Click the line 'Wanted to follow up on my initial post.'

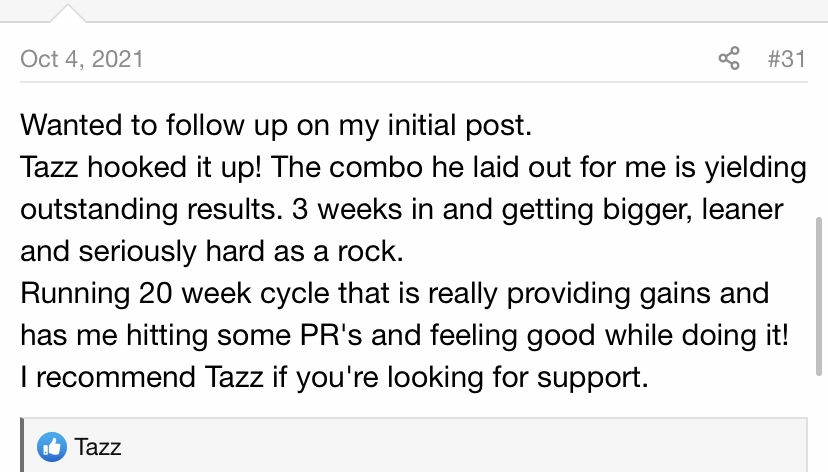click(276, 125)
